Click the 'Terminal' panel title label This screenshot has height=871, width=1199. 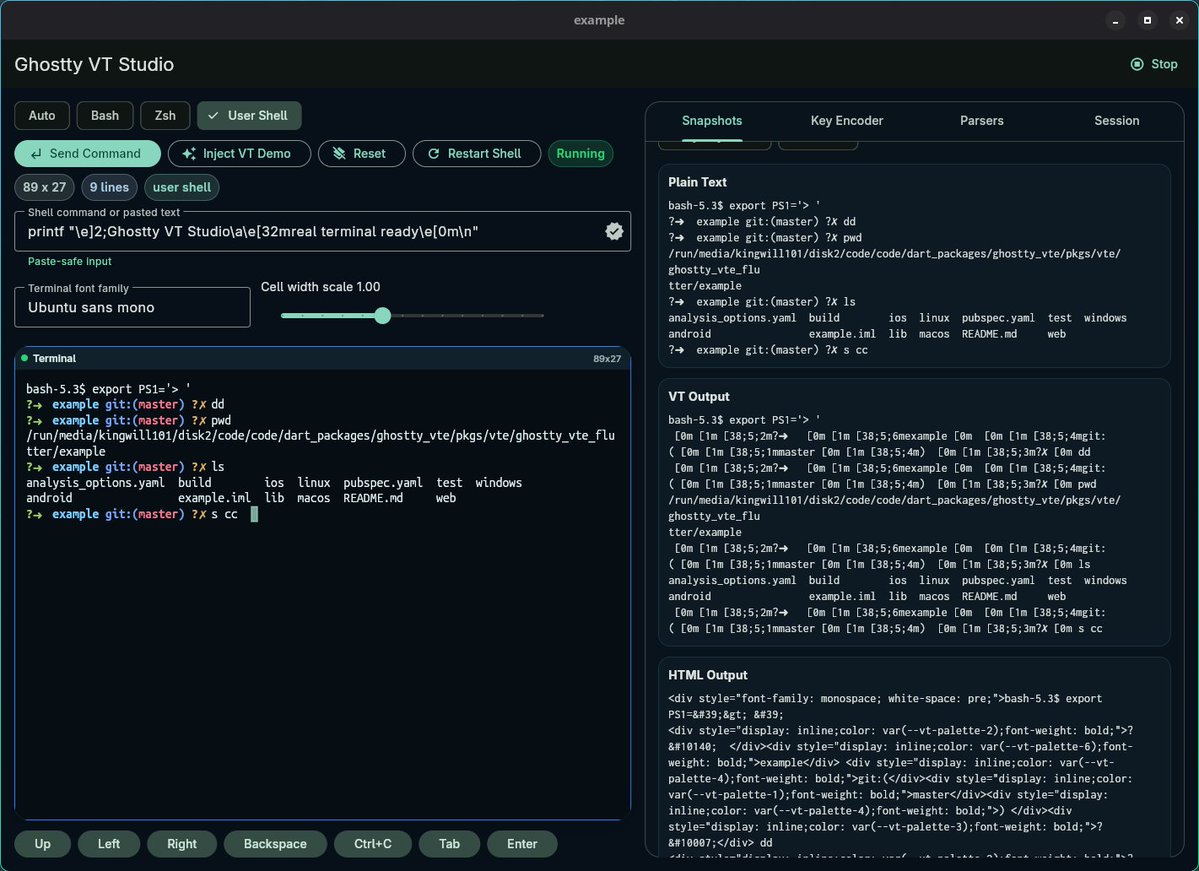click(x=54, y=358)
